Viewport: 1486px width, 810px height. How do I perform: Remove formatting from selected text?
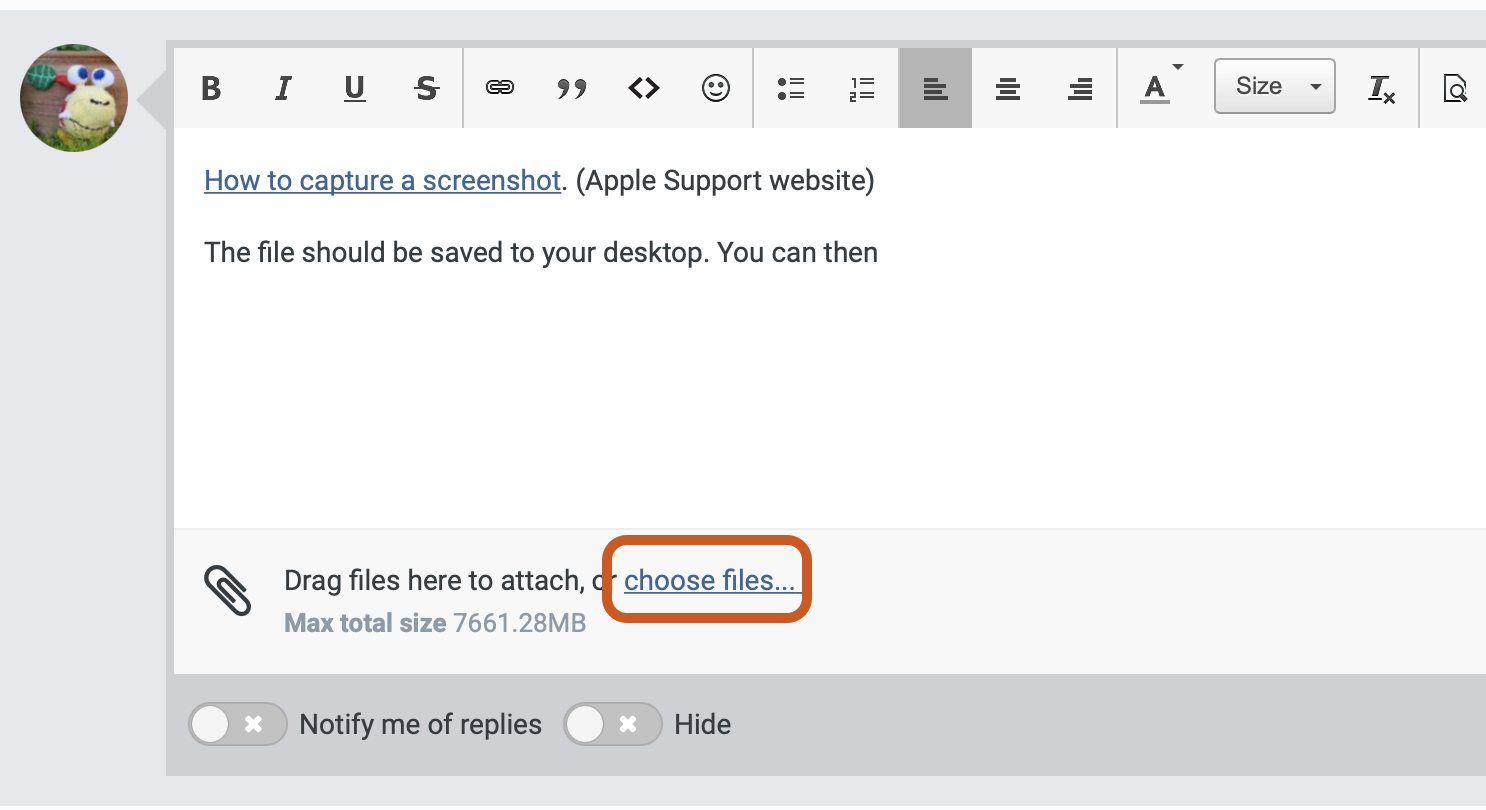(x=1381, y=88)
